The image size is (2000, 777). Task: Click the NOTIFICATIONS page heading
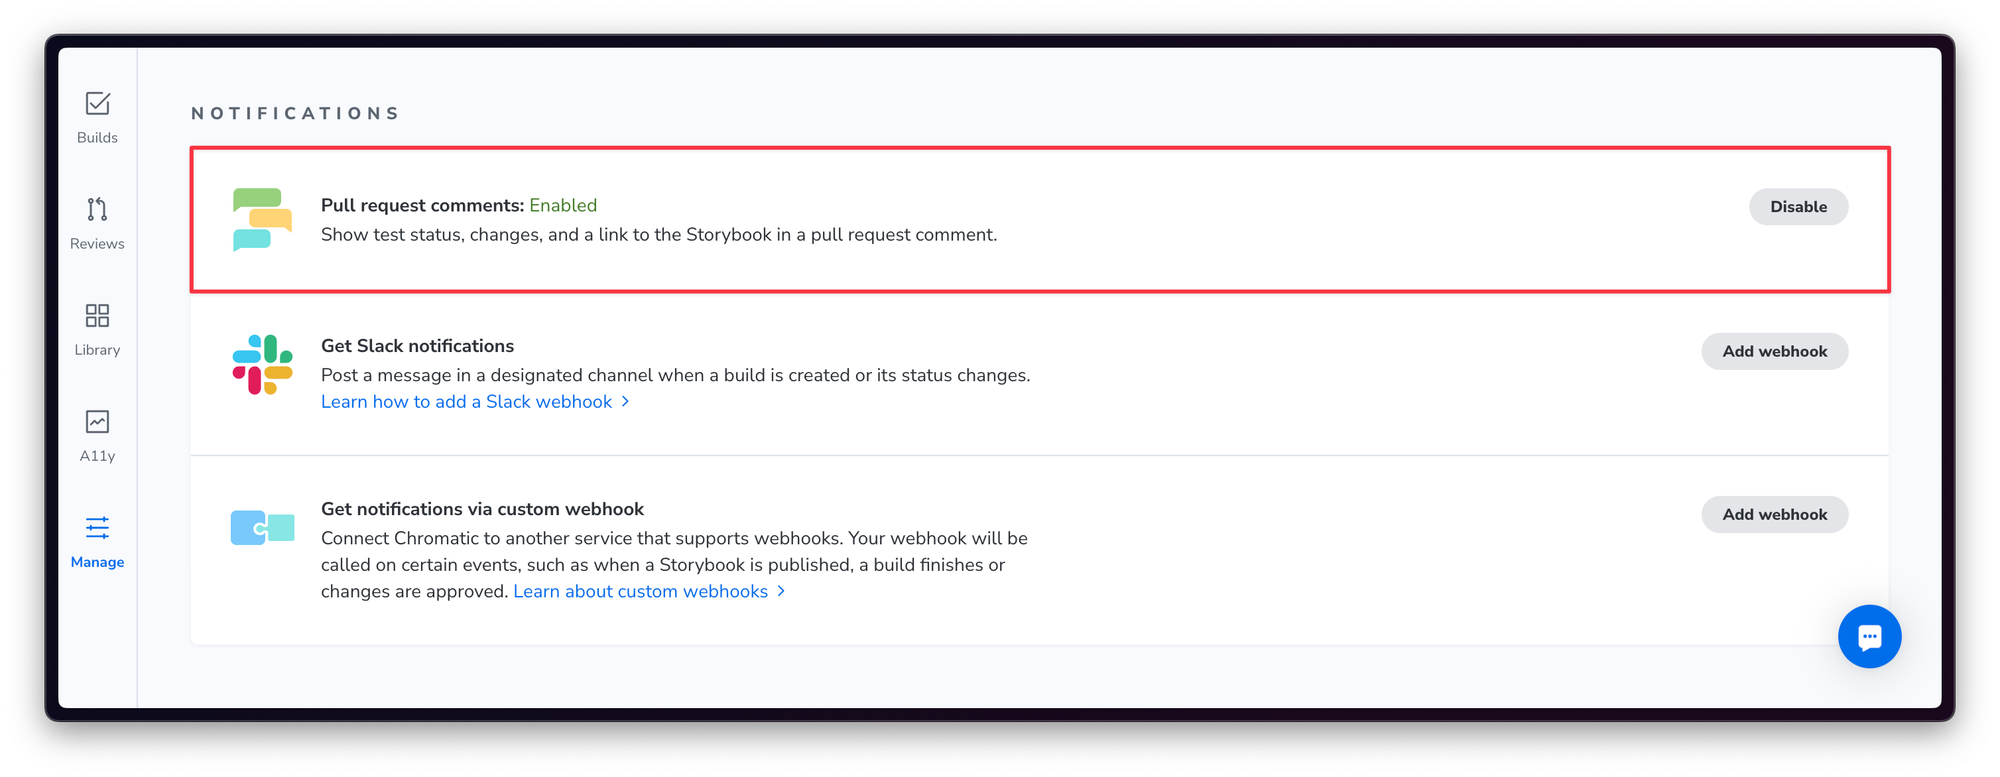[x=295, y=112]
